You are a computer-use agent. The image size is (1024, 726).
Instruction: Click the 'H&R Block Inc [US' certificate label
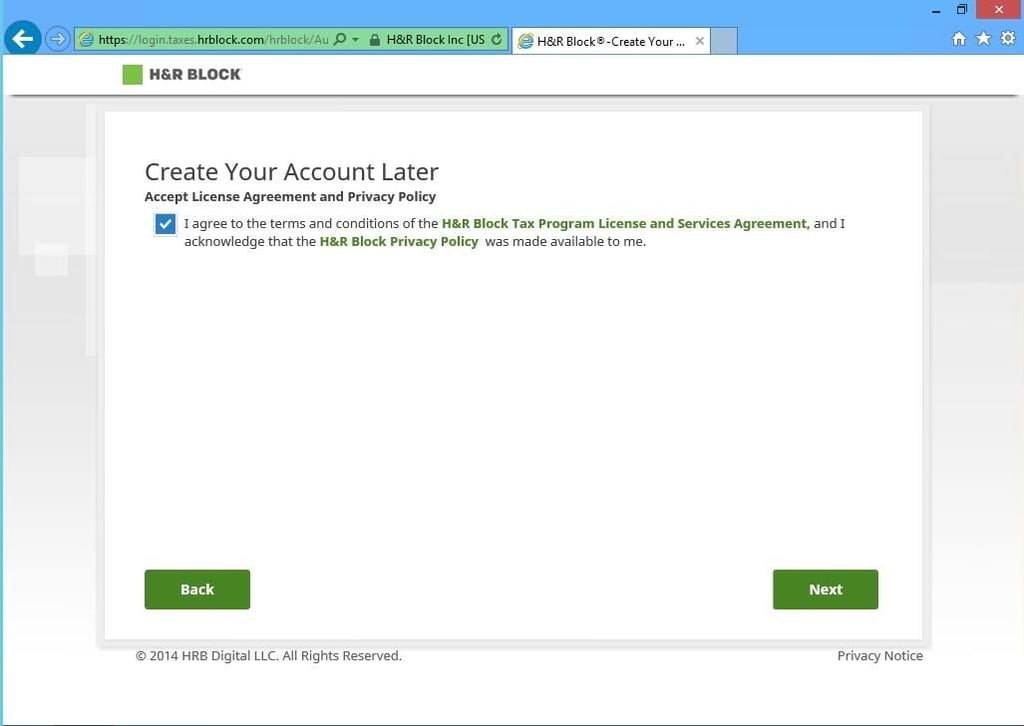coord(436,40)
